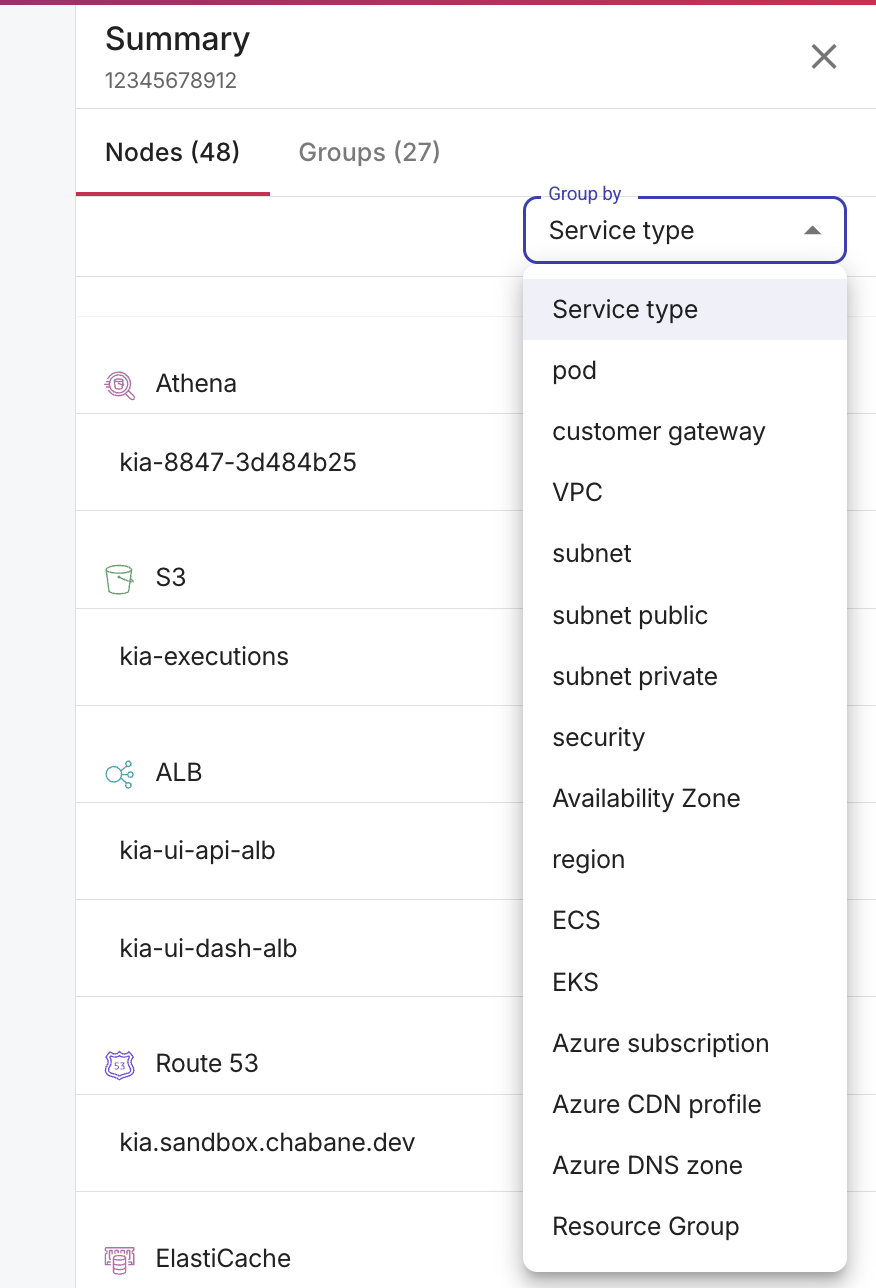Choose region grouping option
The width and height of the screenshot is (876, 1288).
point(685,859)
